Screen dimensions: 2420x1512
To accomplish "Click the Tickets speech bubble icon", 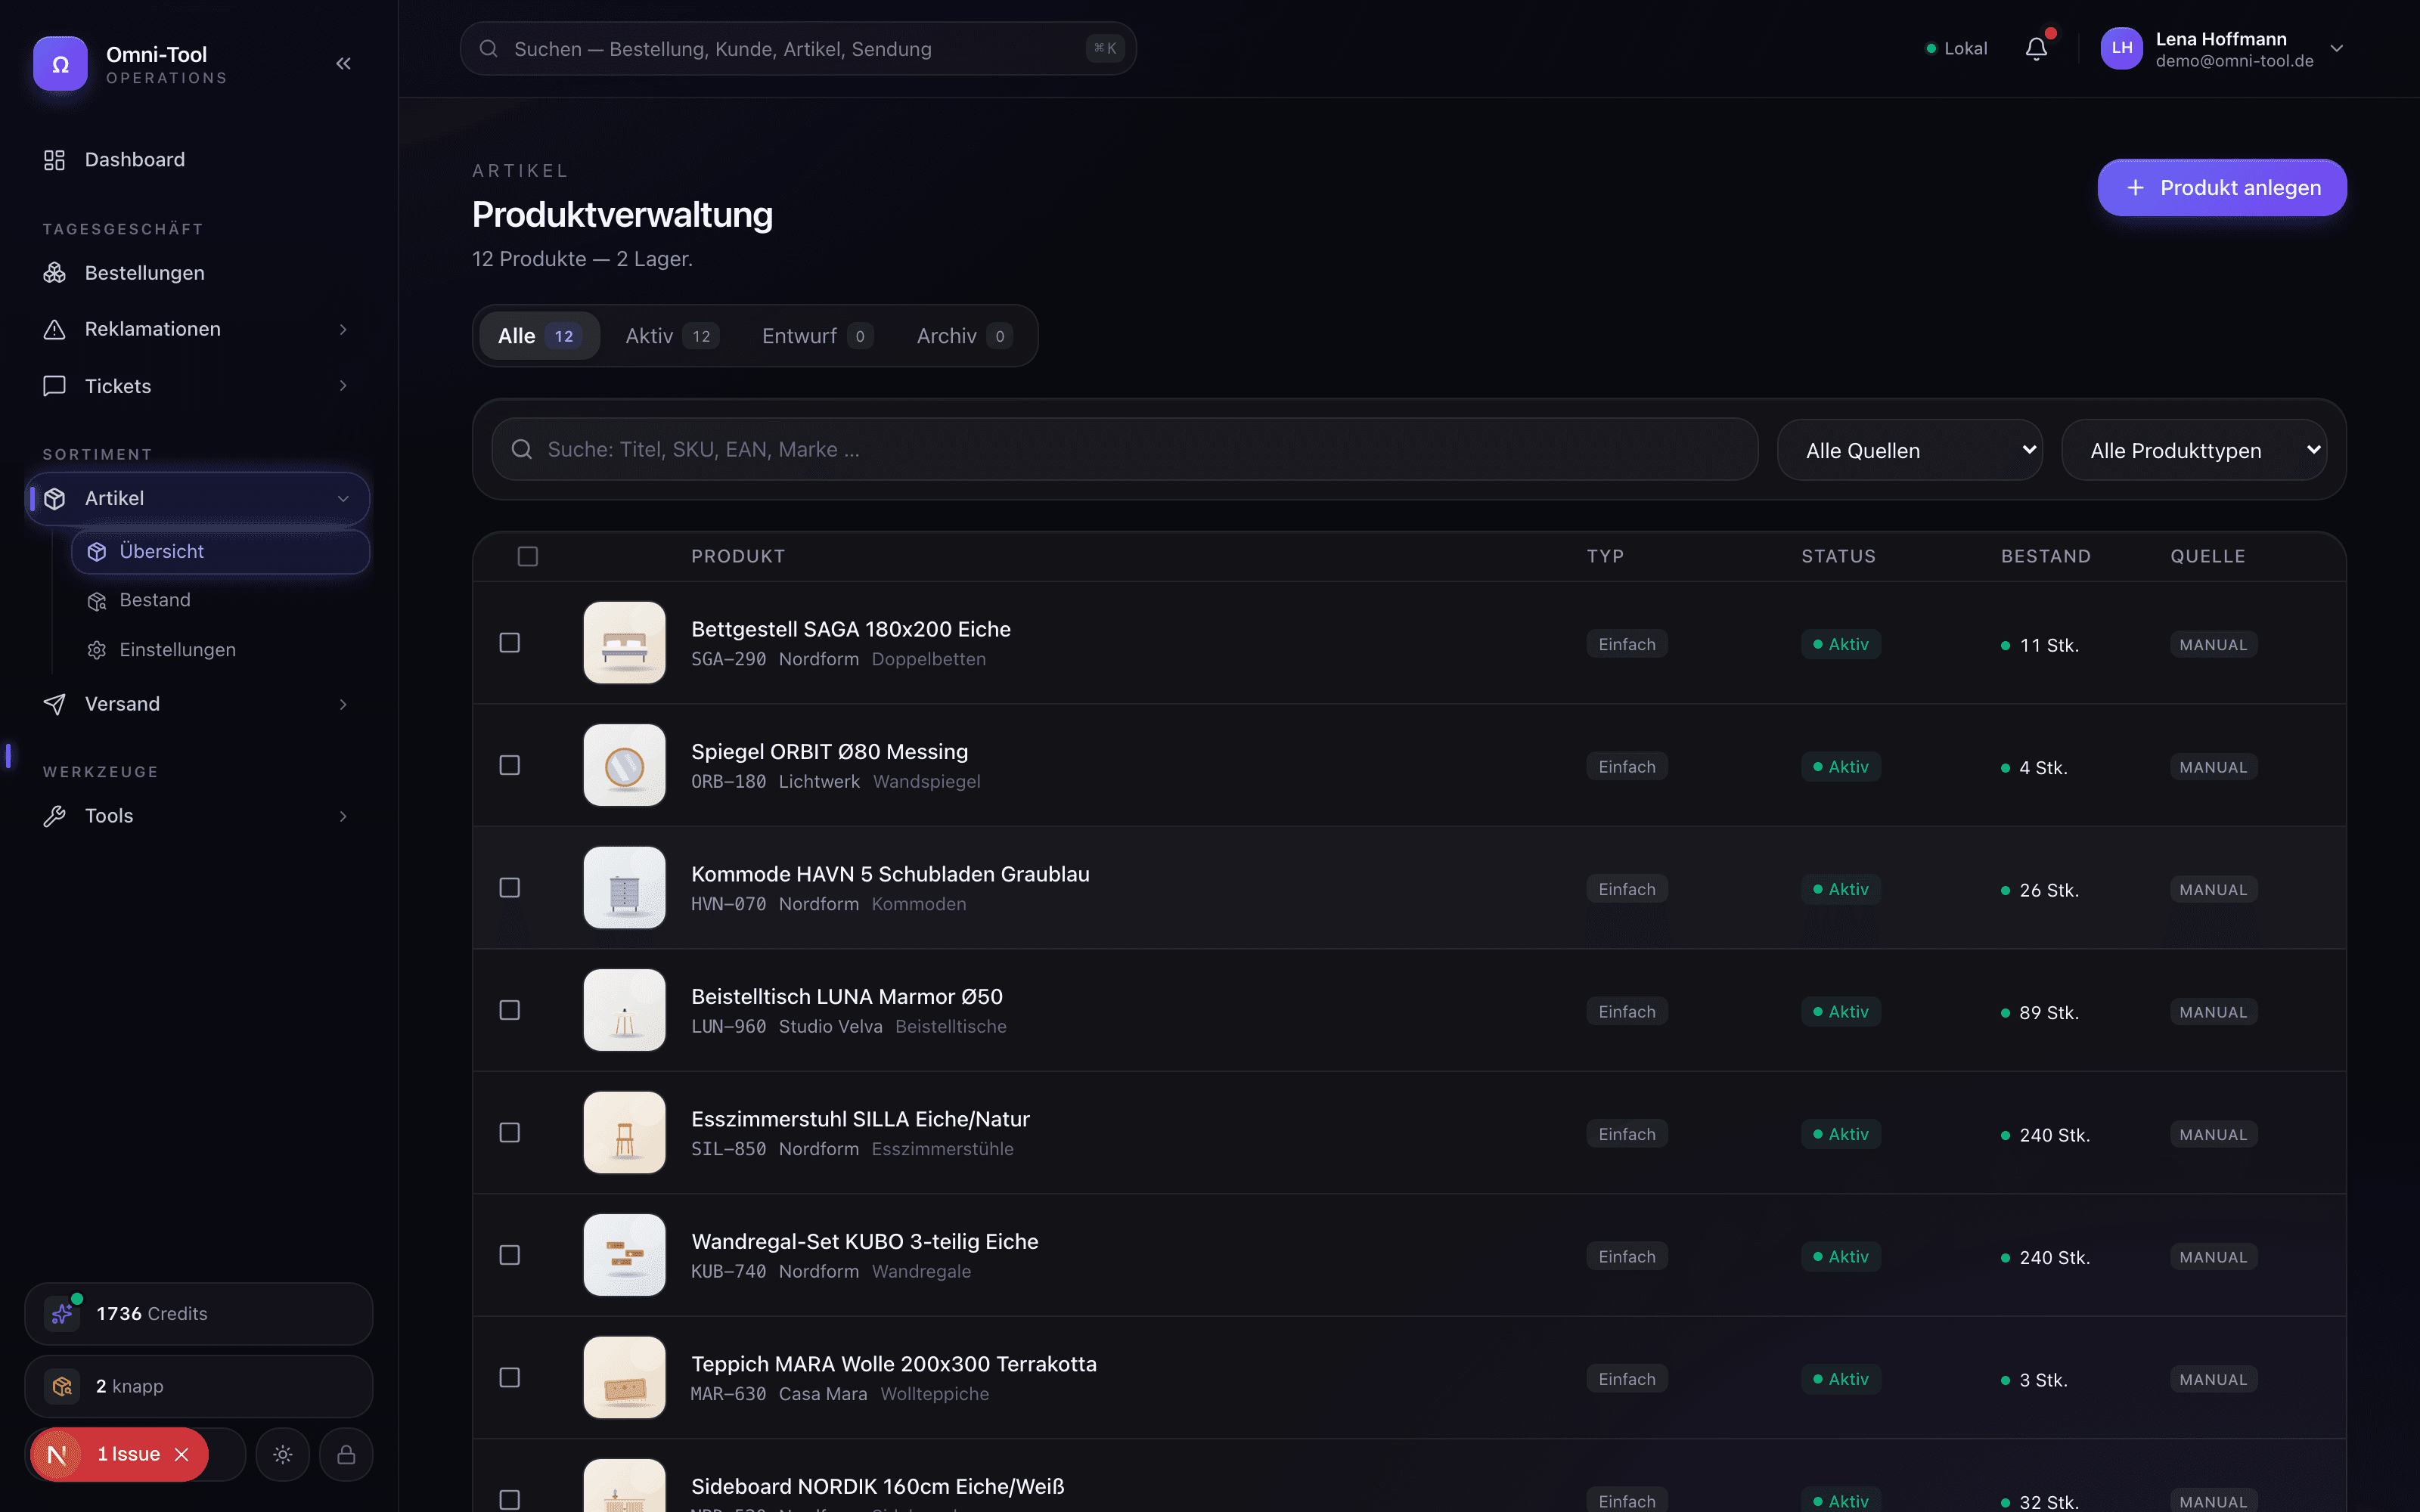I will click(x=54, y=386).
